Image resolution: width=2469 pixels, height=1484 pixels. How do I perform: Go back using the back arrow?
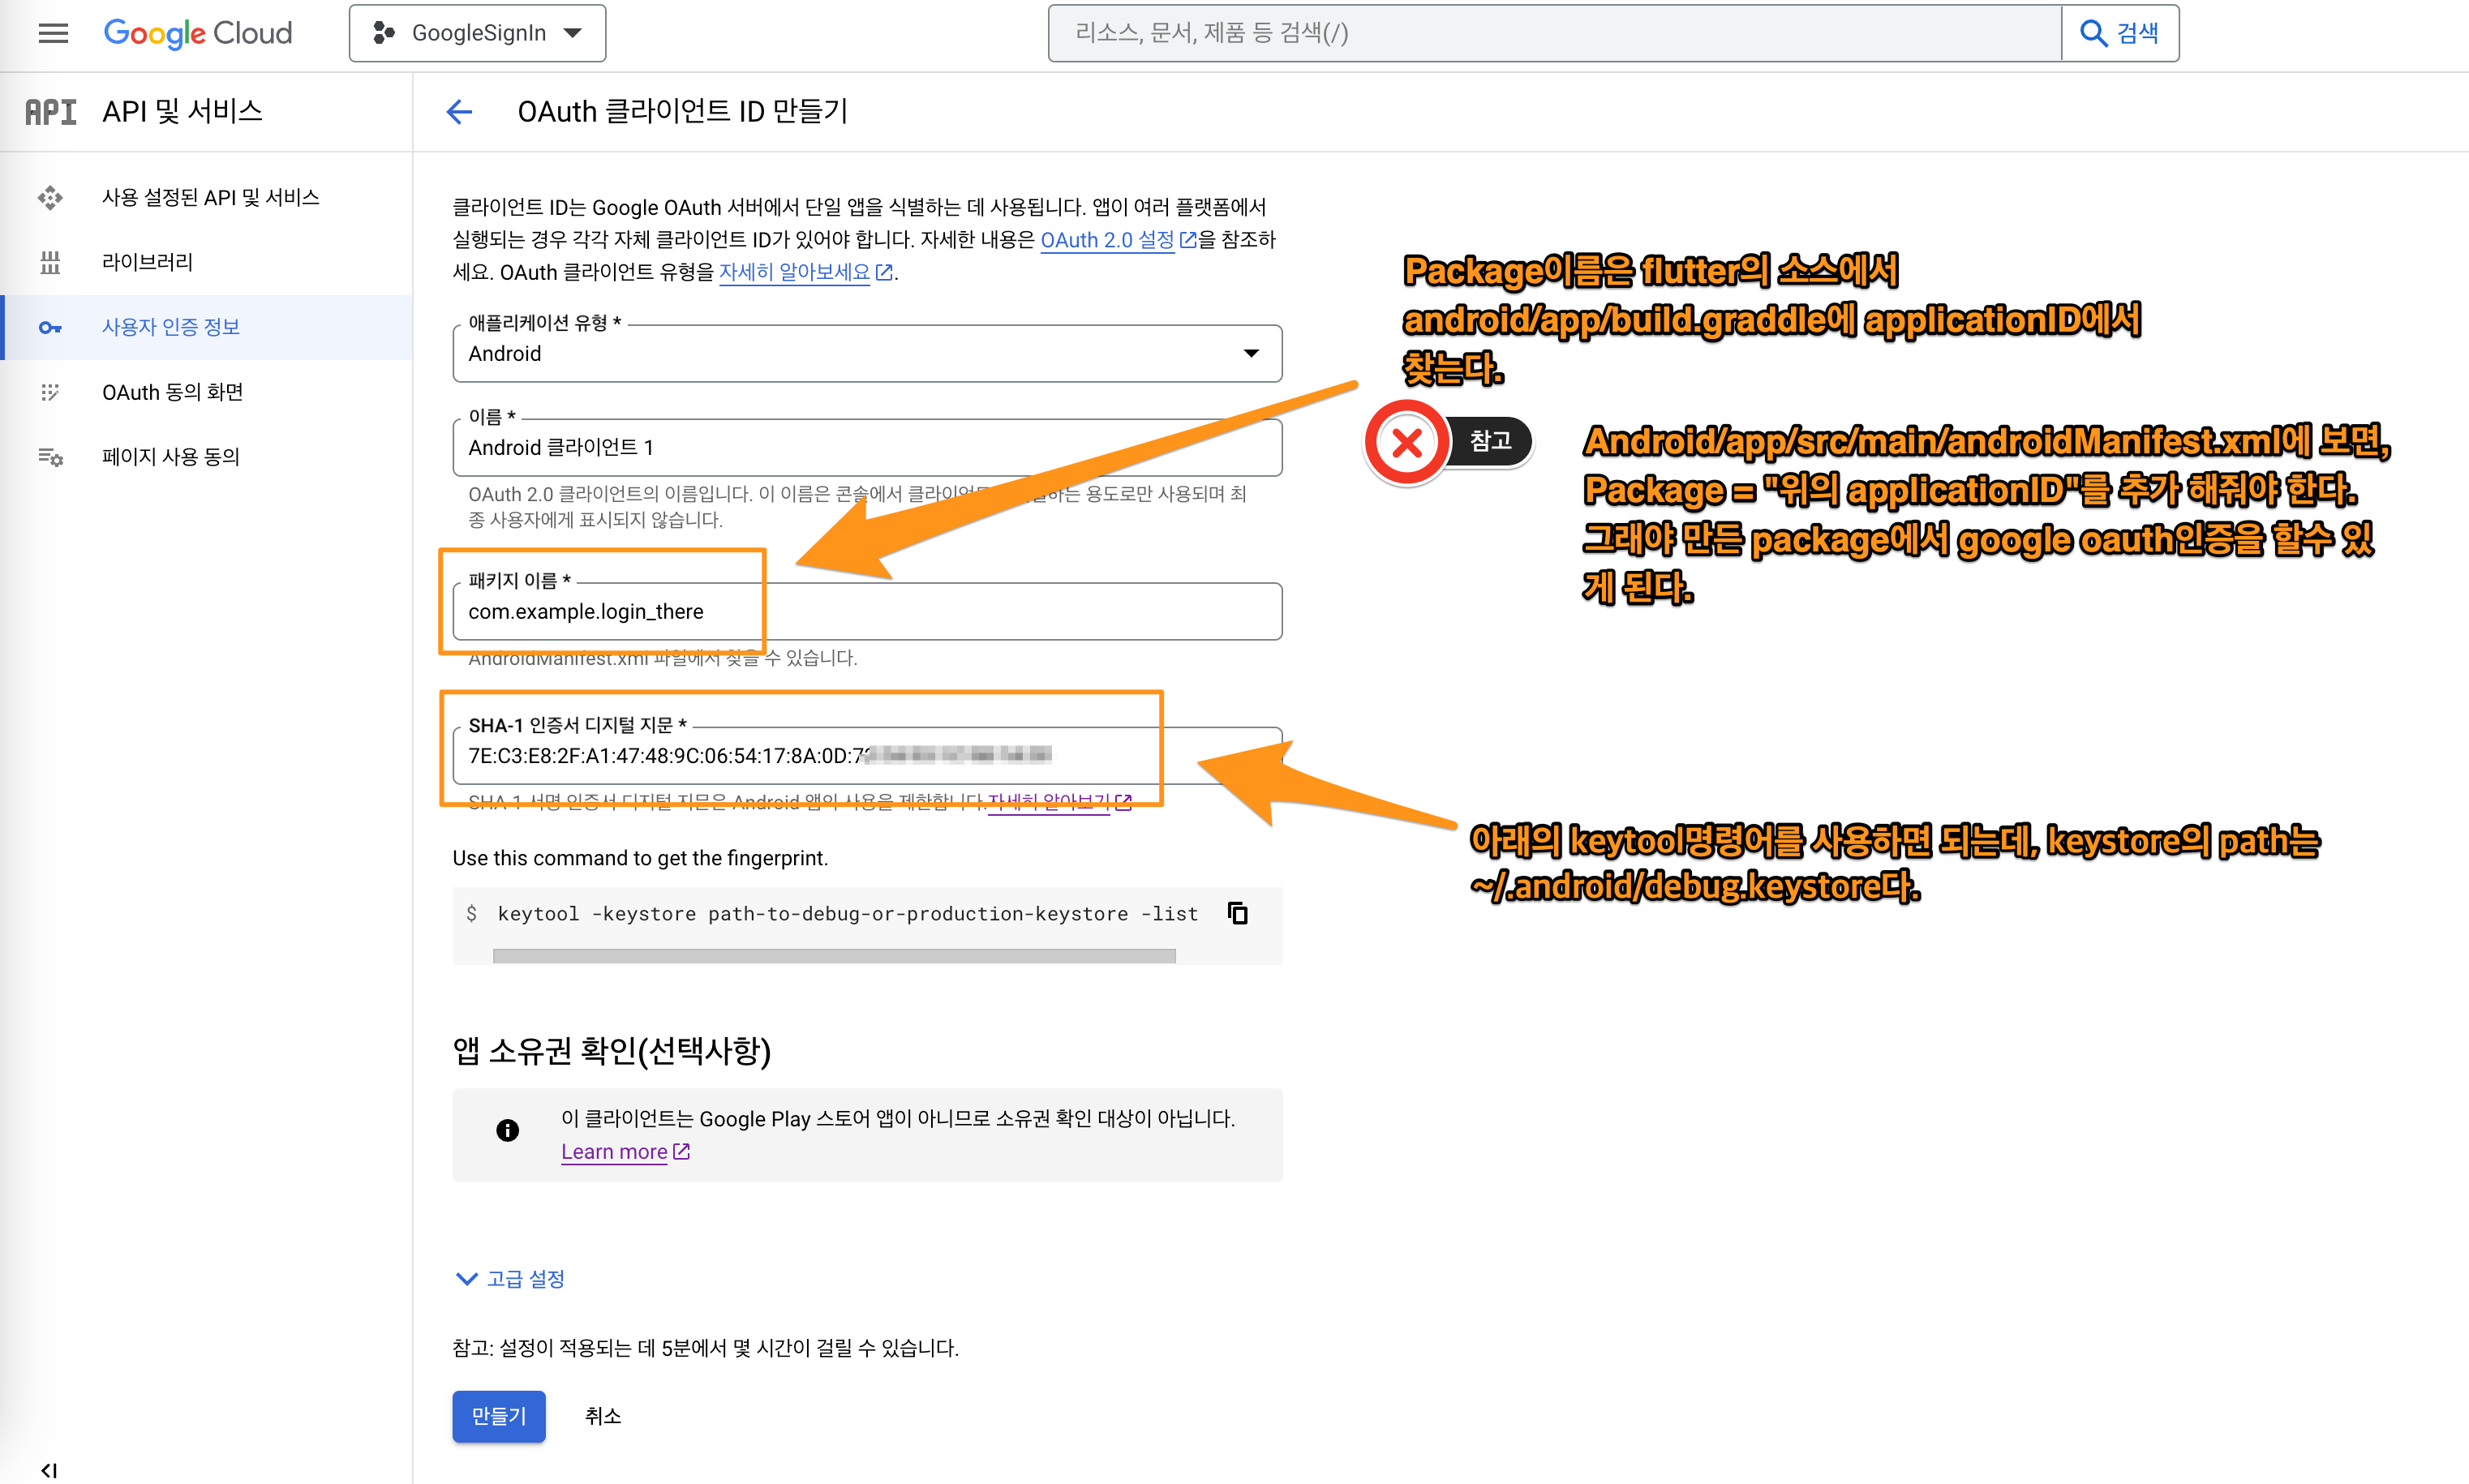pyautogui.click(x=458, y=112)
